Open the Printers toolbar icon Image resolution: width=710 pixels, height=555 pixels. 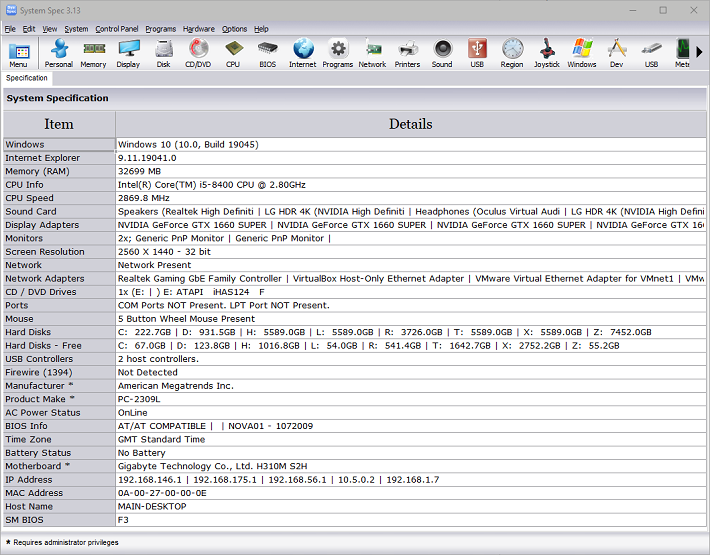pyautogui.click(x=408, y=53)
